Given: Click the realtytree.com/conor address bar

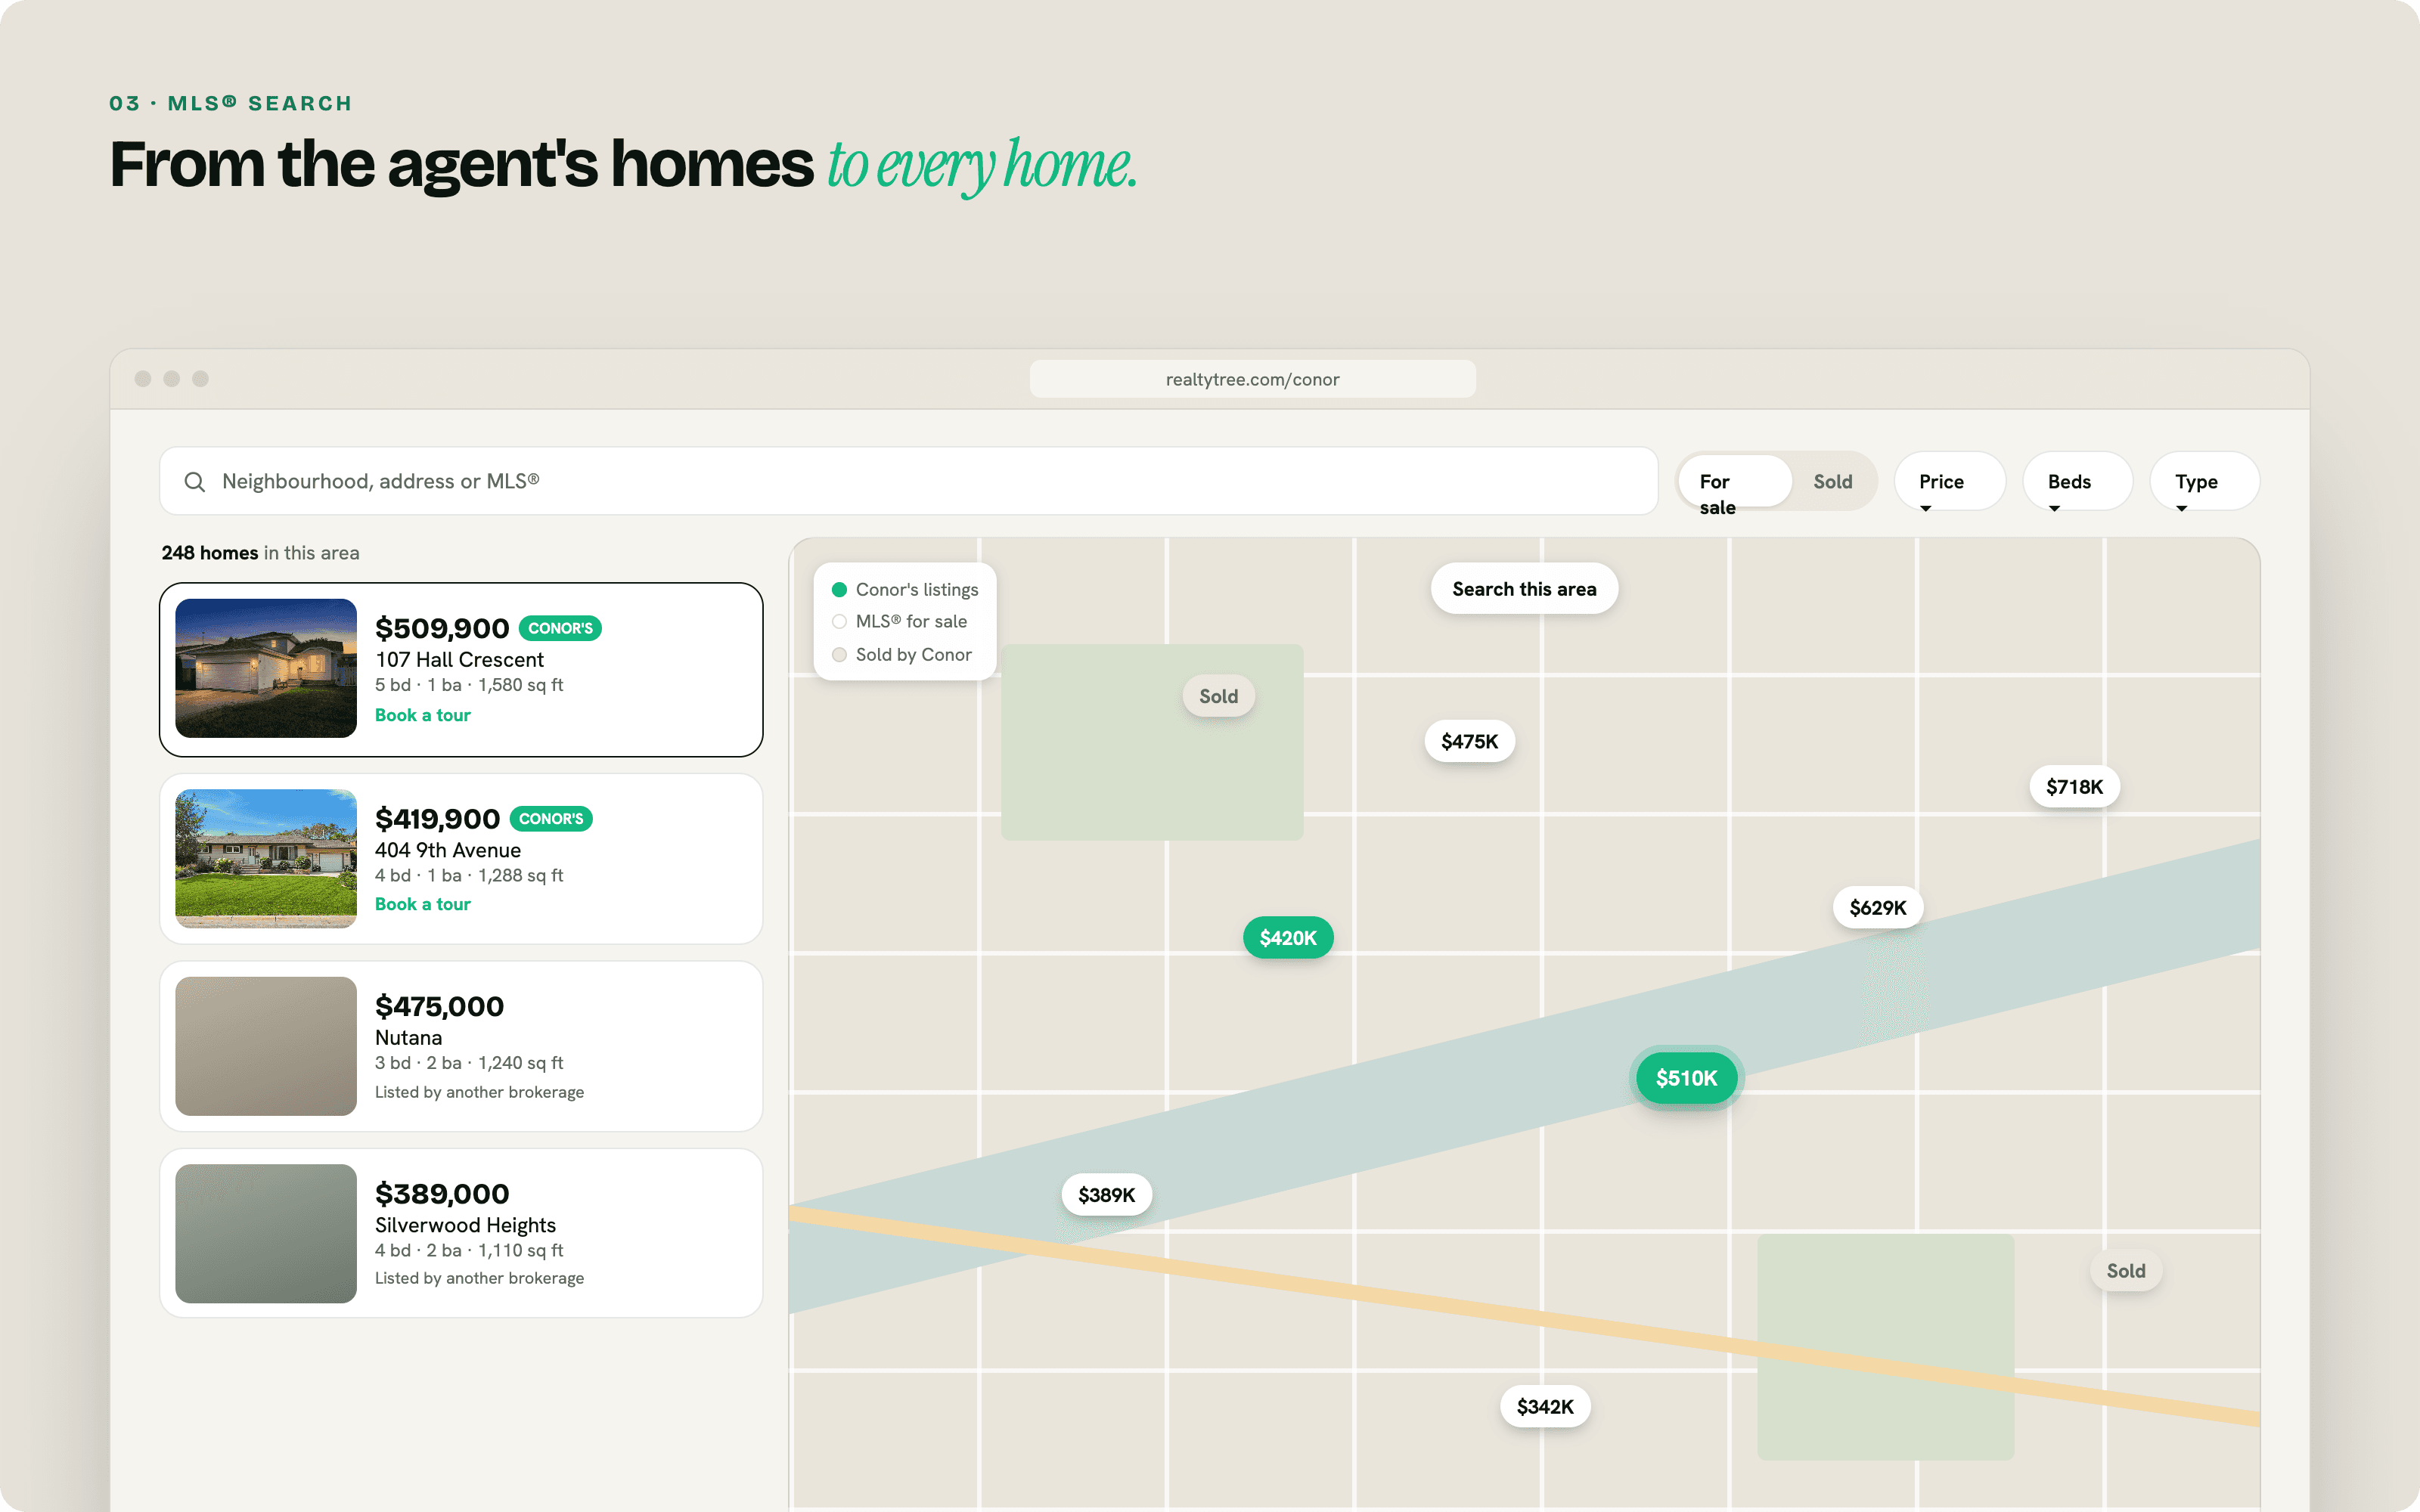Looking at the screenshot, I should tap(1252, 379).
